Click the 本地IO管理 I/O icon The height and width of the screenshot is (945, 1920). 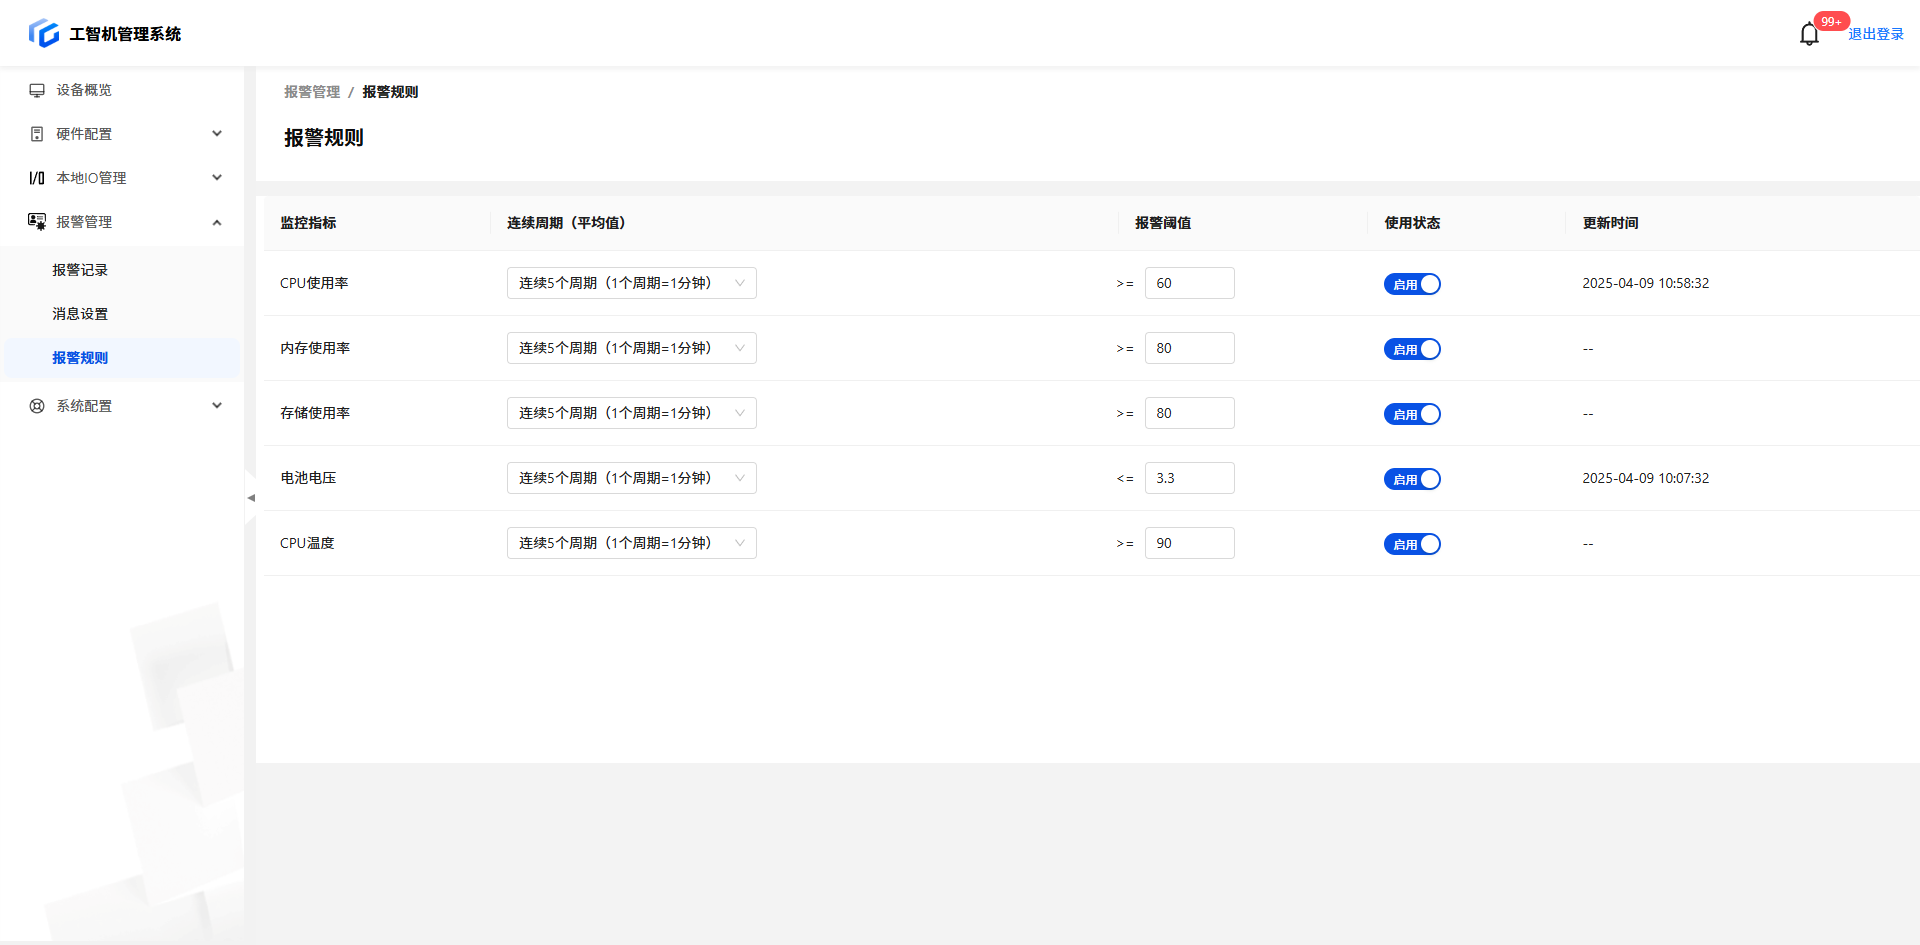click(x=37, y=178)
